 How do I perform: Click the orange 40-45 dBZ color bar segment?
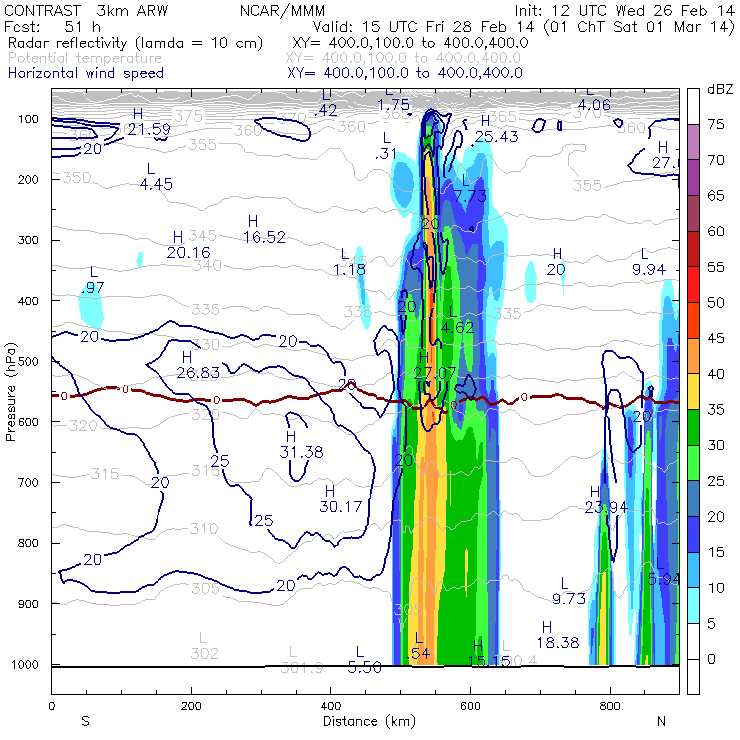click(693, 356)
